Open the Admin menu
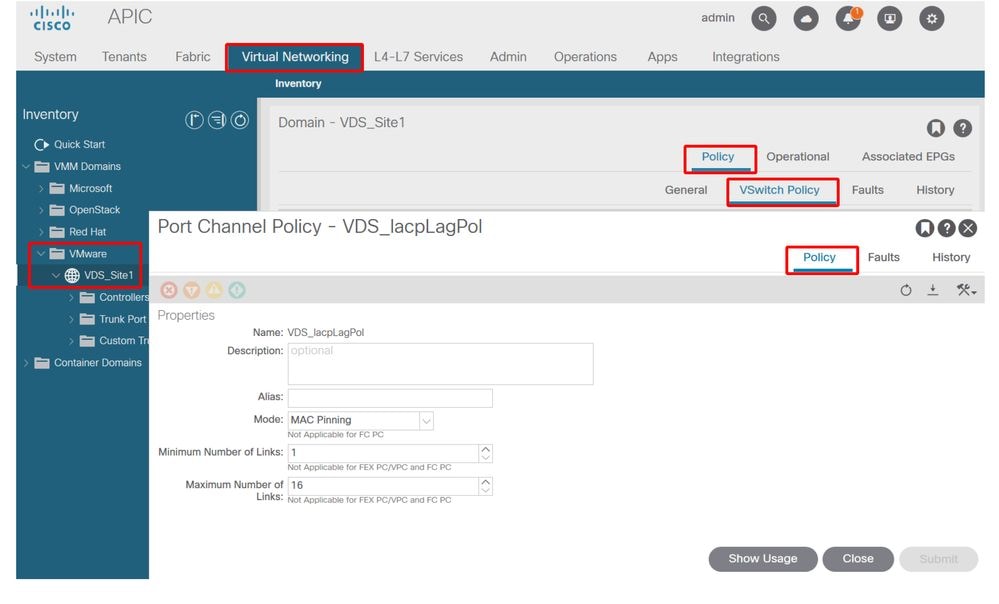The image size is (999, 604). coord(508,57)
